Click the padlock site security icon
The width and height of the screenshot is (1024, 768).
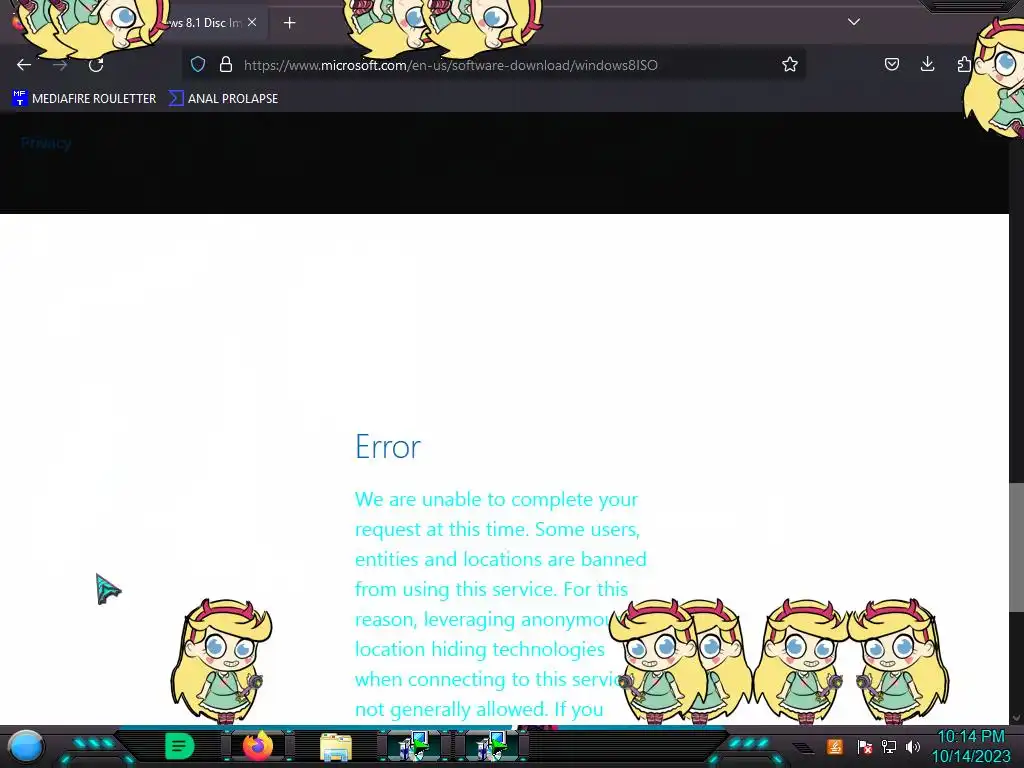(226, 64)
